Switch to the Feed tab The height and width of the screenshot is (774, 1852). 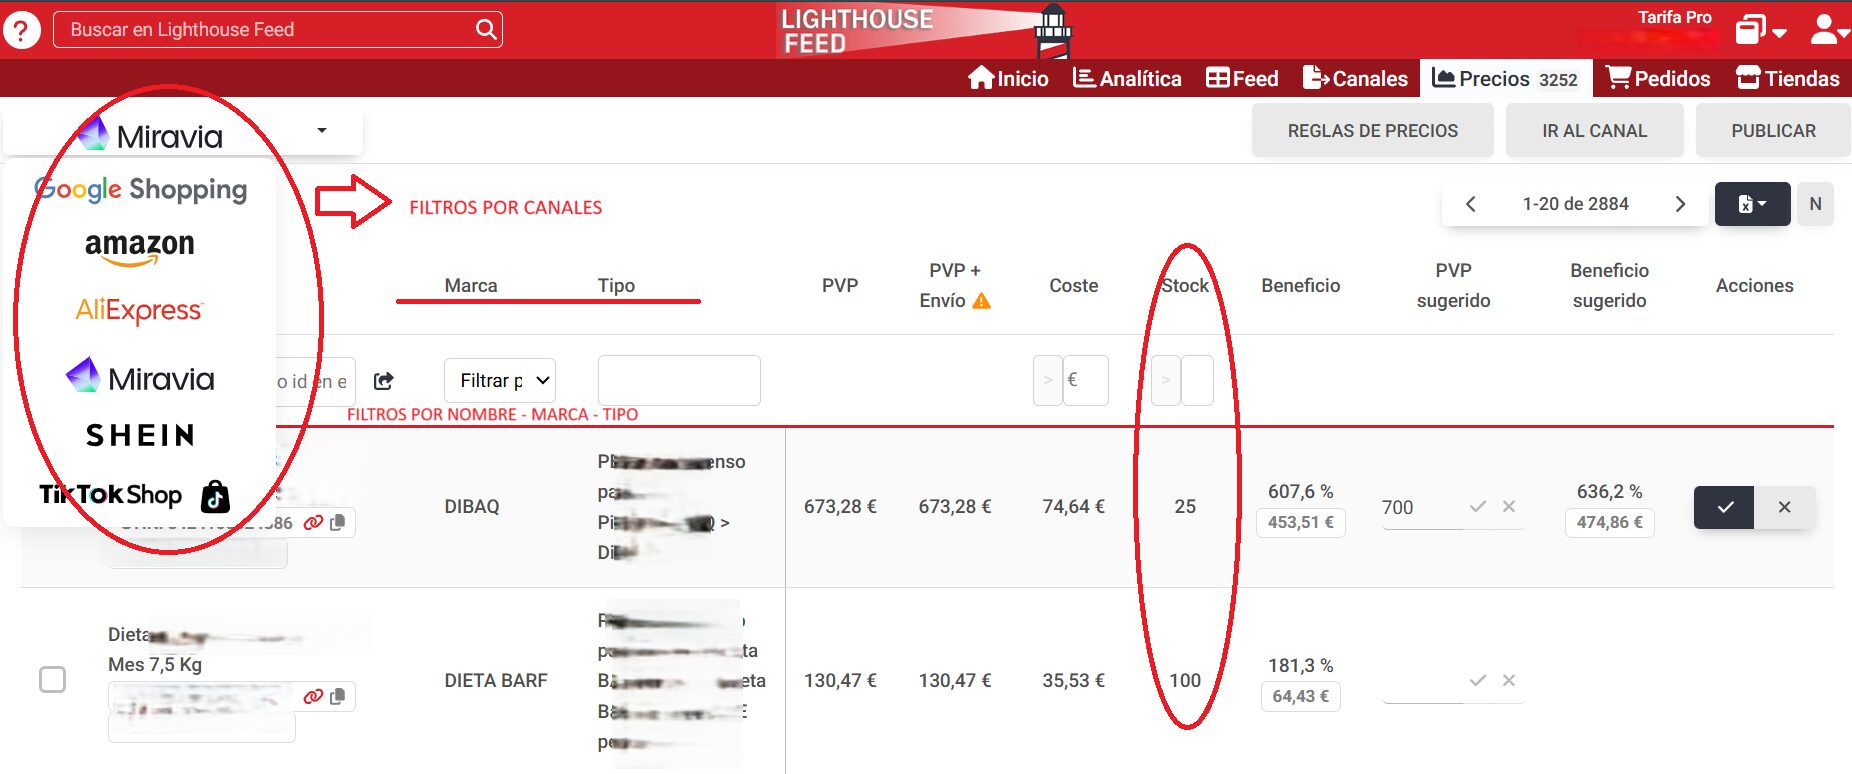[x=1242, y=78]
